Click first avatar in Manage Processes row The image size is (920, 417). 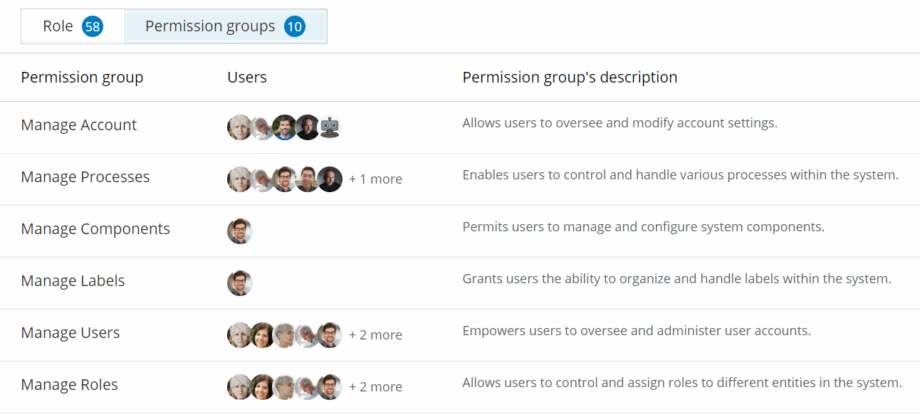(x=239, y=179)
